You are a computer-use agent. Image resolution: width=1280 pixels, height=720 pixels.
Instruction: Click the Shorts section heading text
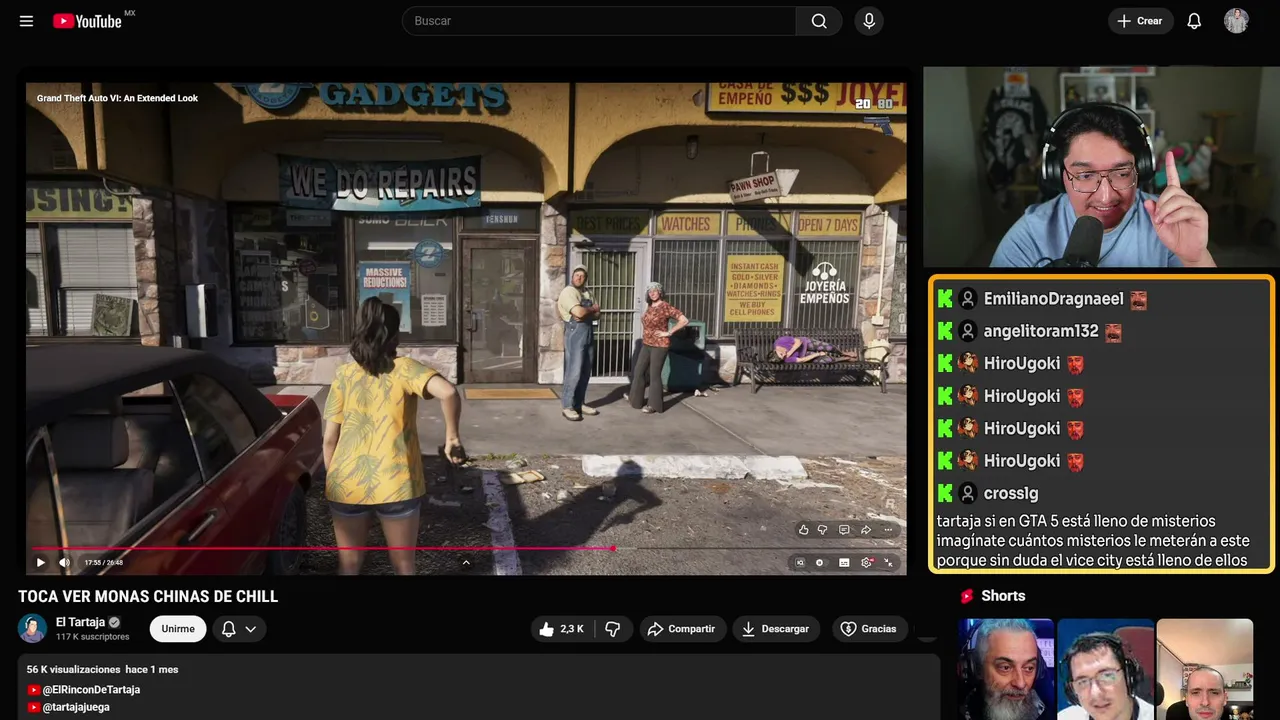click(1003, 596)
